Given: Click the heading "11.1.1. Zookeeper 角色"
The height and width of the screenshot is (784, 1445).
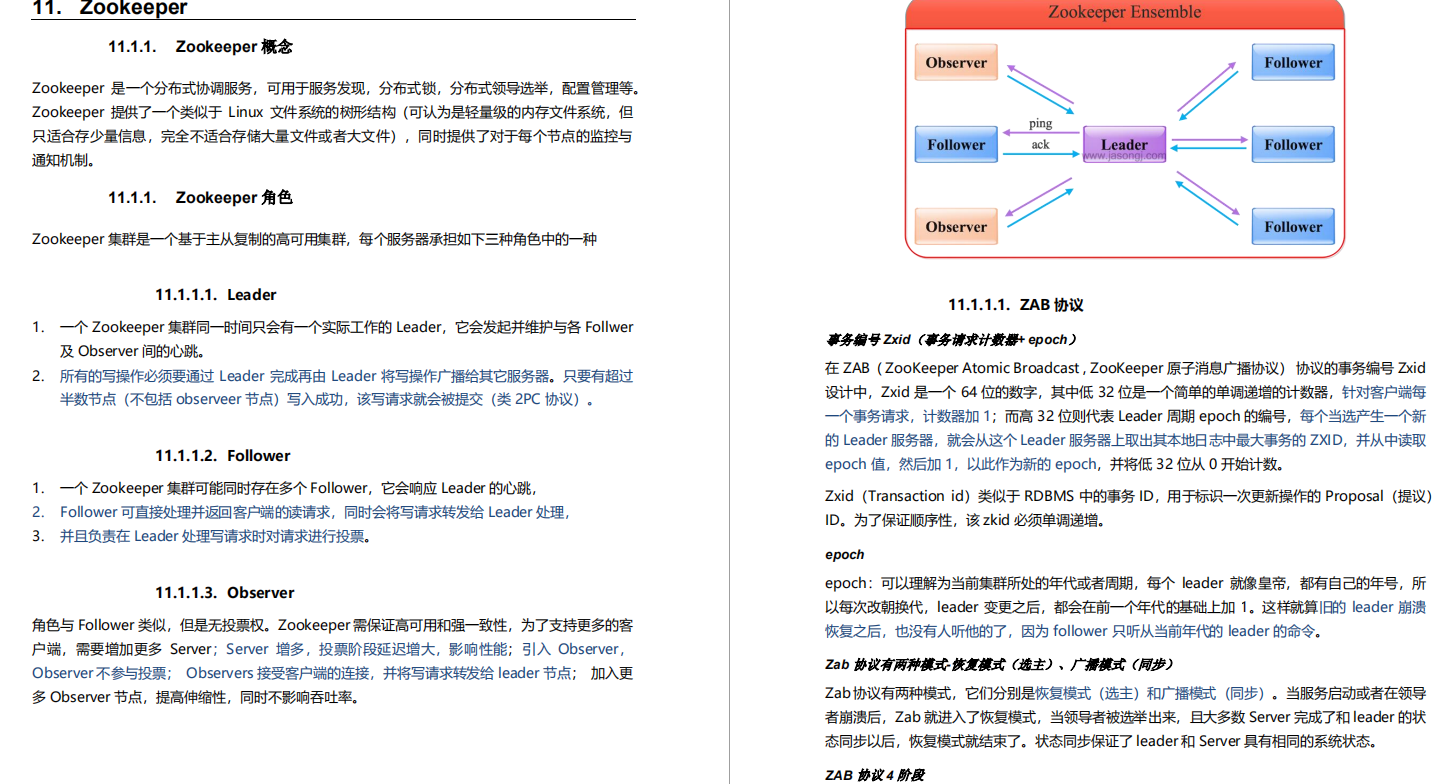Looking at the screenshot, I should click(200, 198).
